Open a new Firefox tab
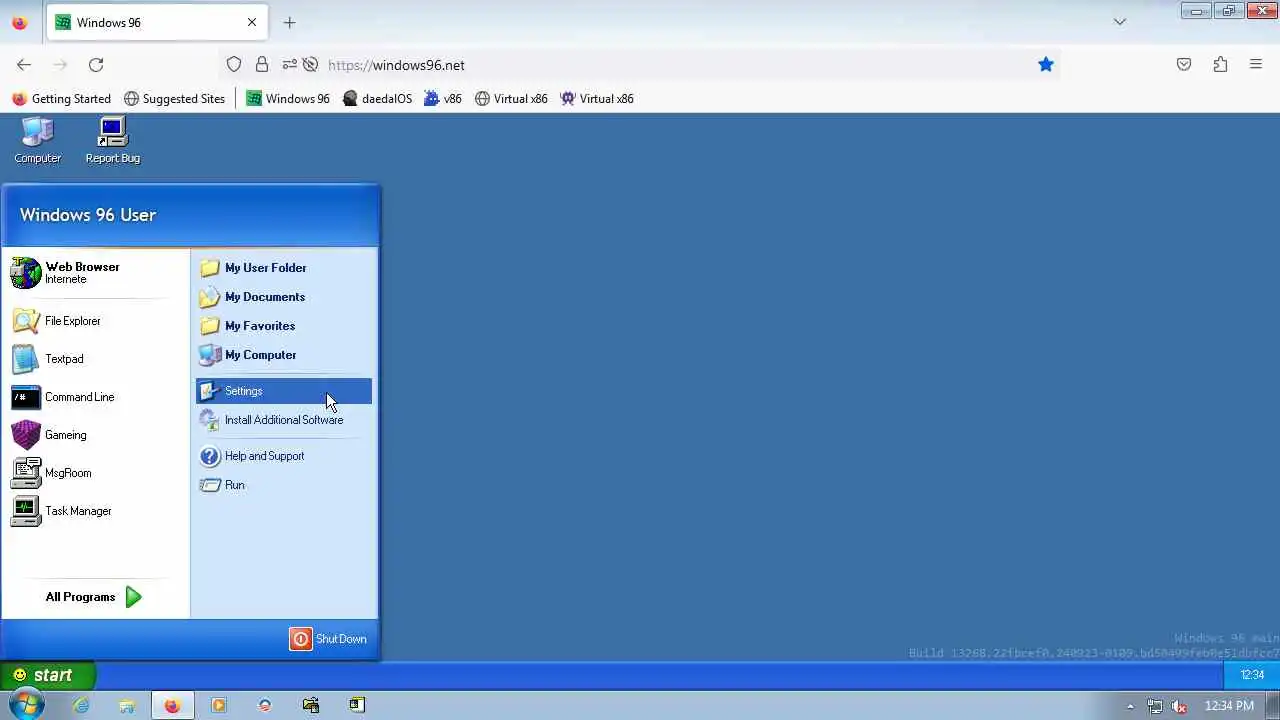This screenshot has width=1280, height=720. (289, 22)
